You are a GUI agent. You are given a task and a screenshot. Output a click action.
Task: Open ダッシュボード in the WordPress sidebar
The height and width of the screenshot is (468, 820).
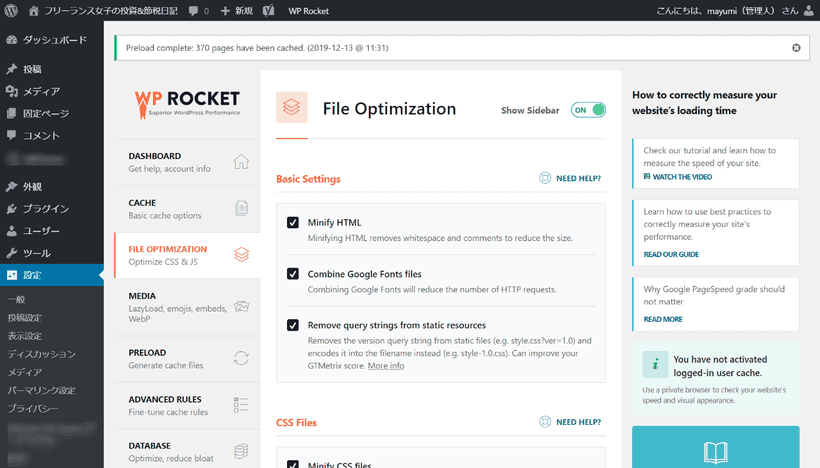pos(52,40)
